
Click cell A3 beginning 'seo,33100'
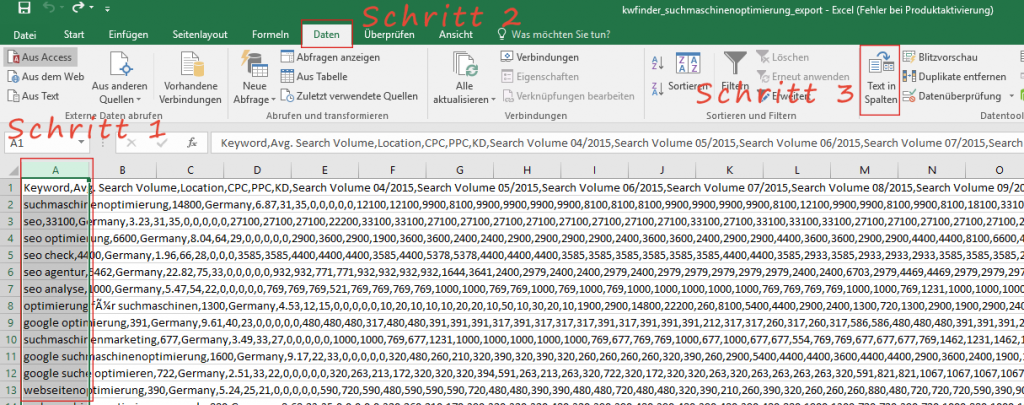[x=56, y=221]
